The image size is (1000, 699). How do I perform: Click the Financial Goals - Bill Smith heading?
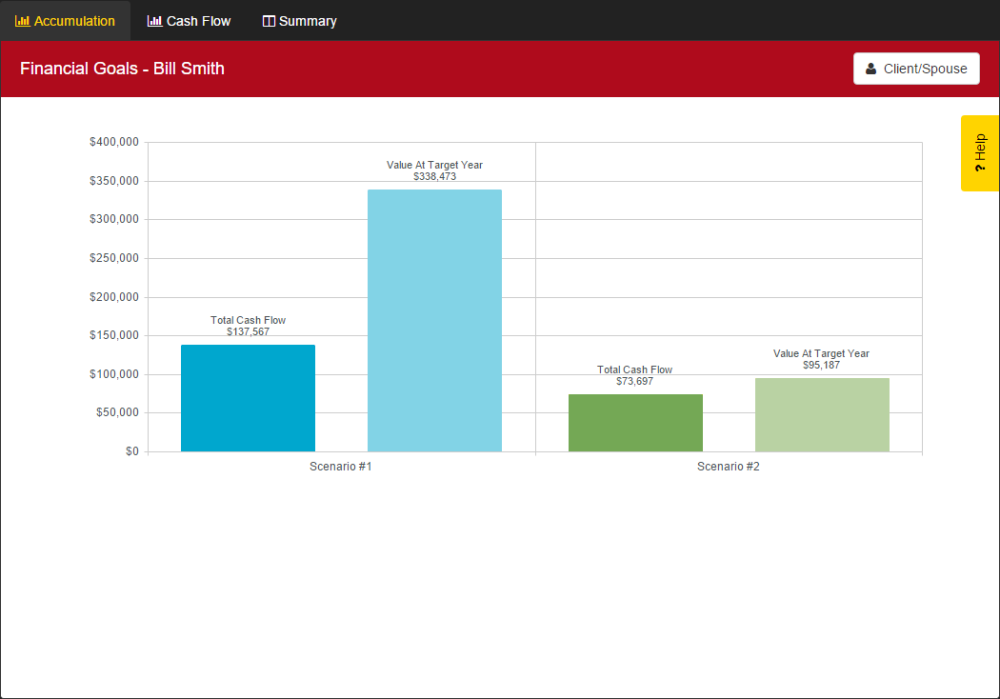[122, 68]
